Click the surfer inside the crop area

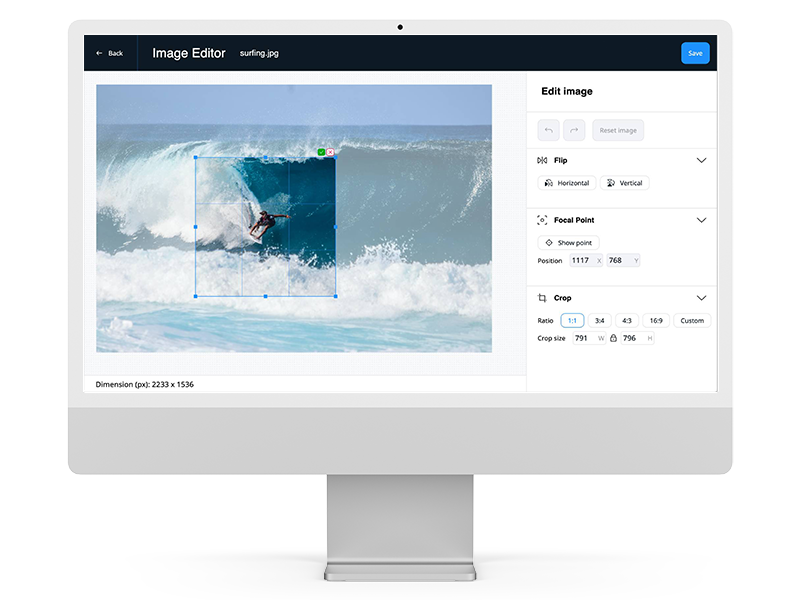(265, 224)
